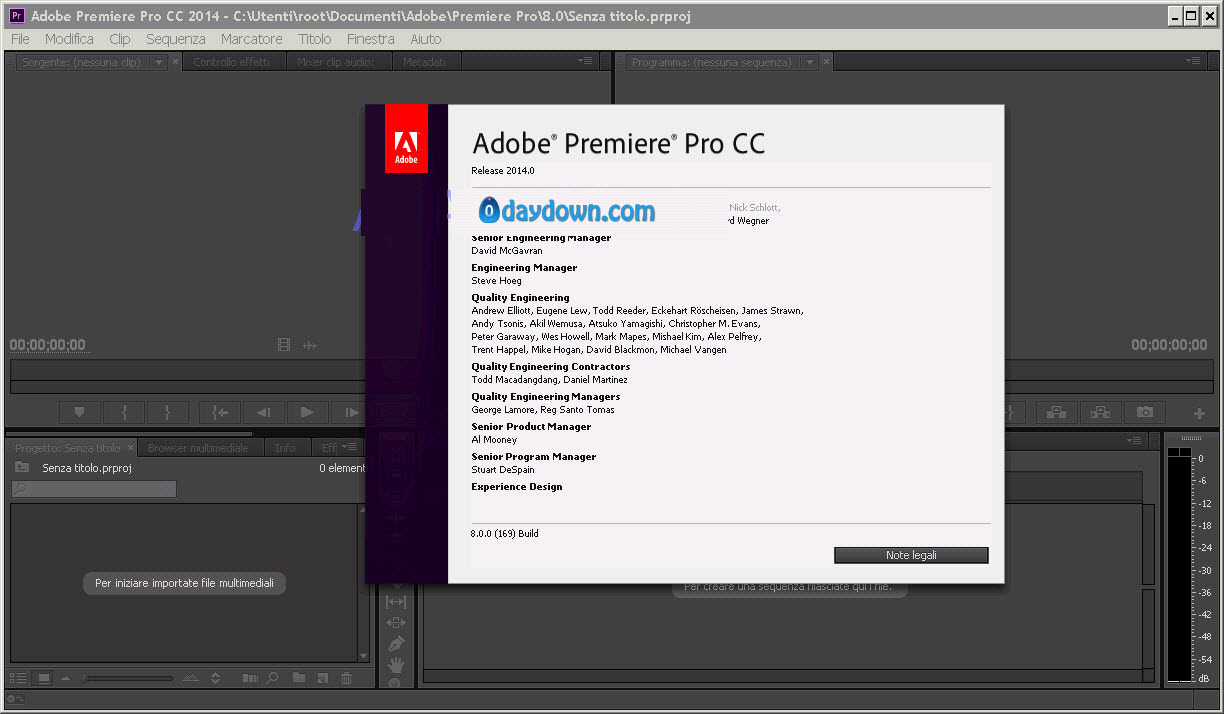Viewport: 1224px width, 714px height.
Task: Open the Sorgente clip dropdown arrow
Action: click(x=159, y=62)
